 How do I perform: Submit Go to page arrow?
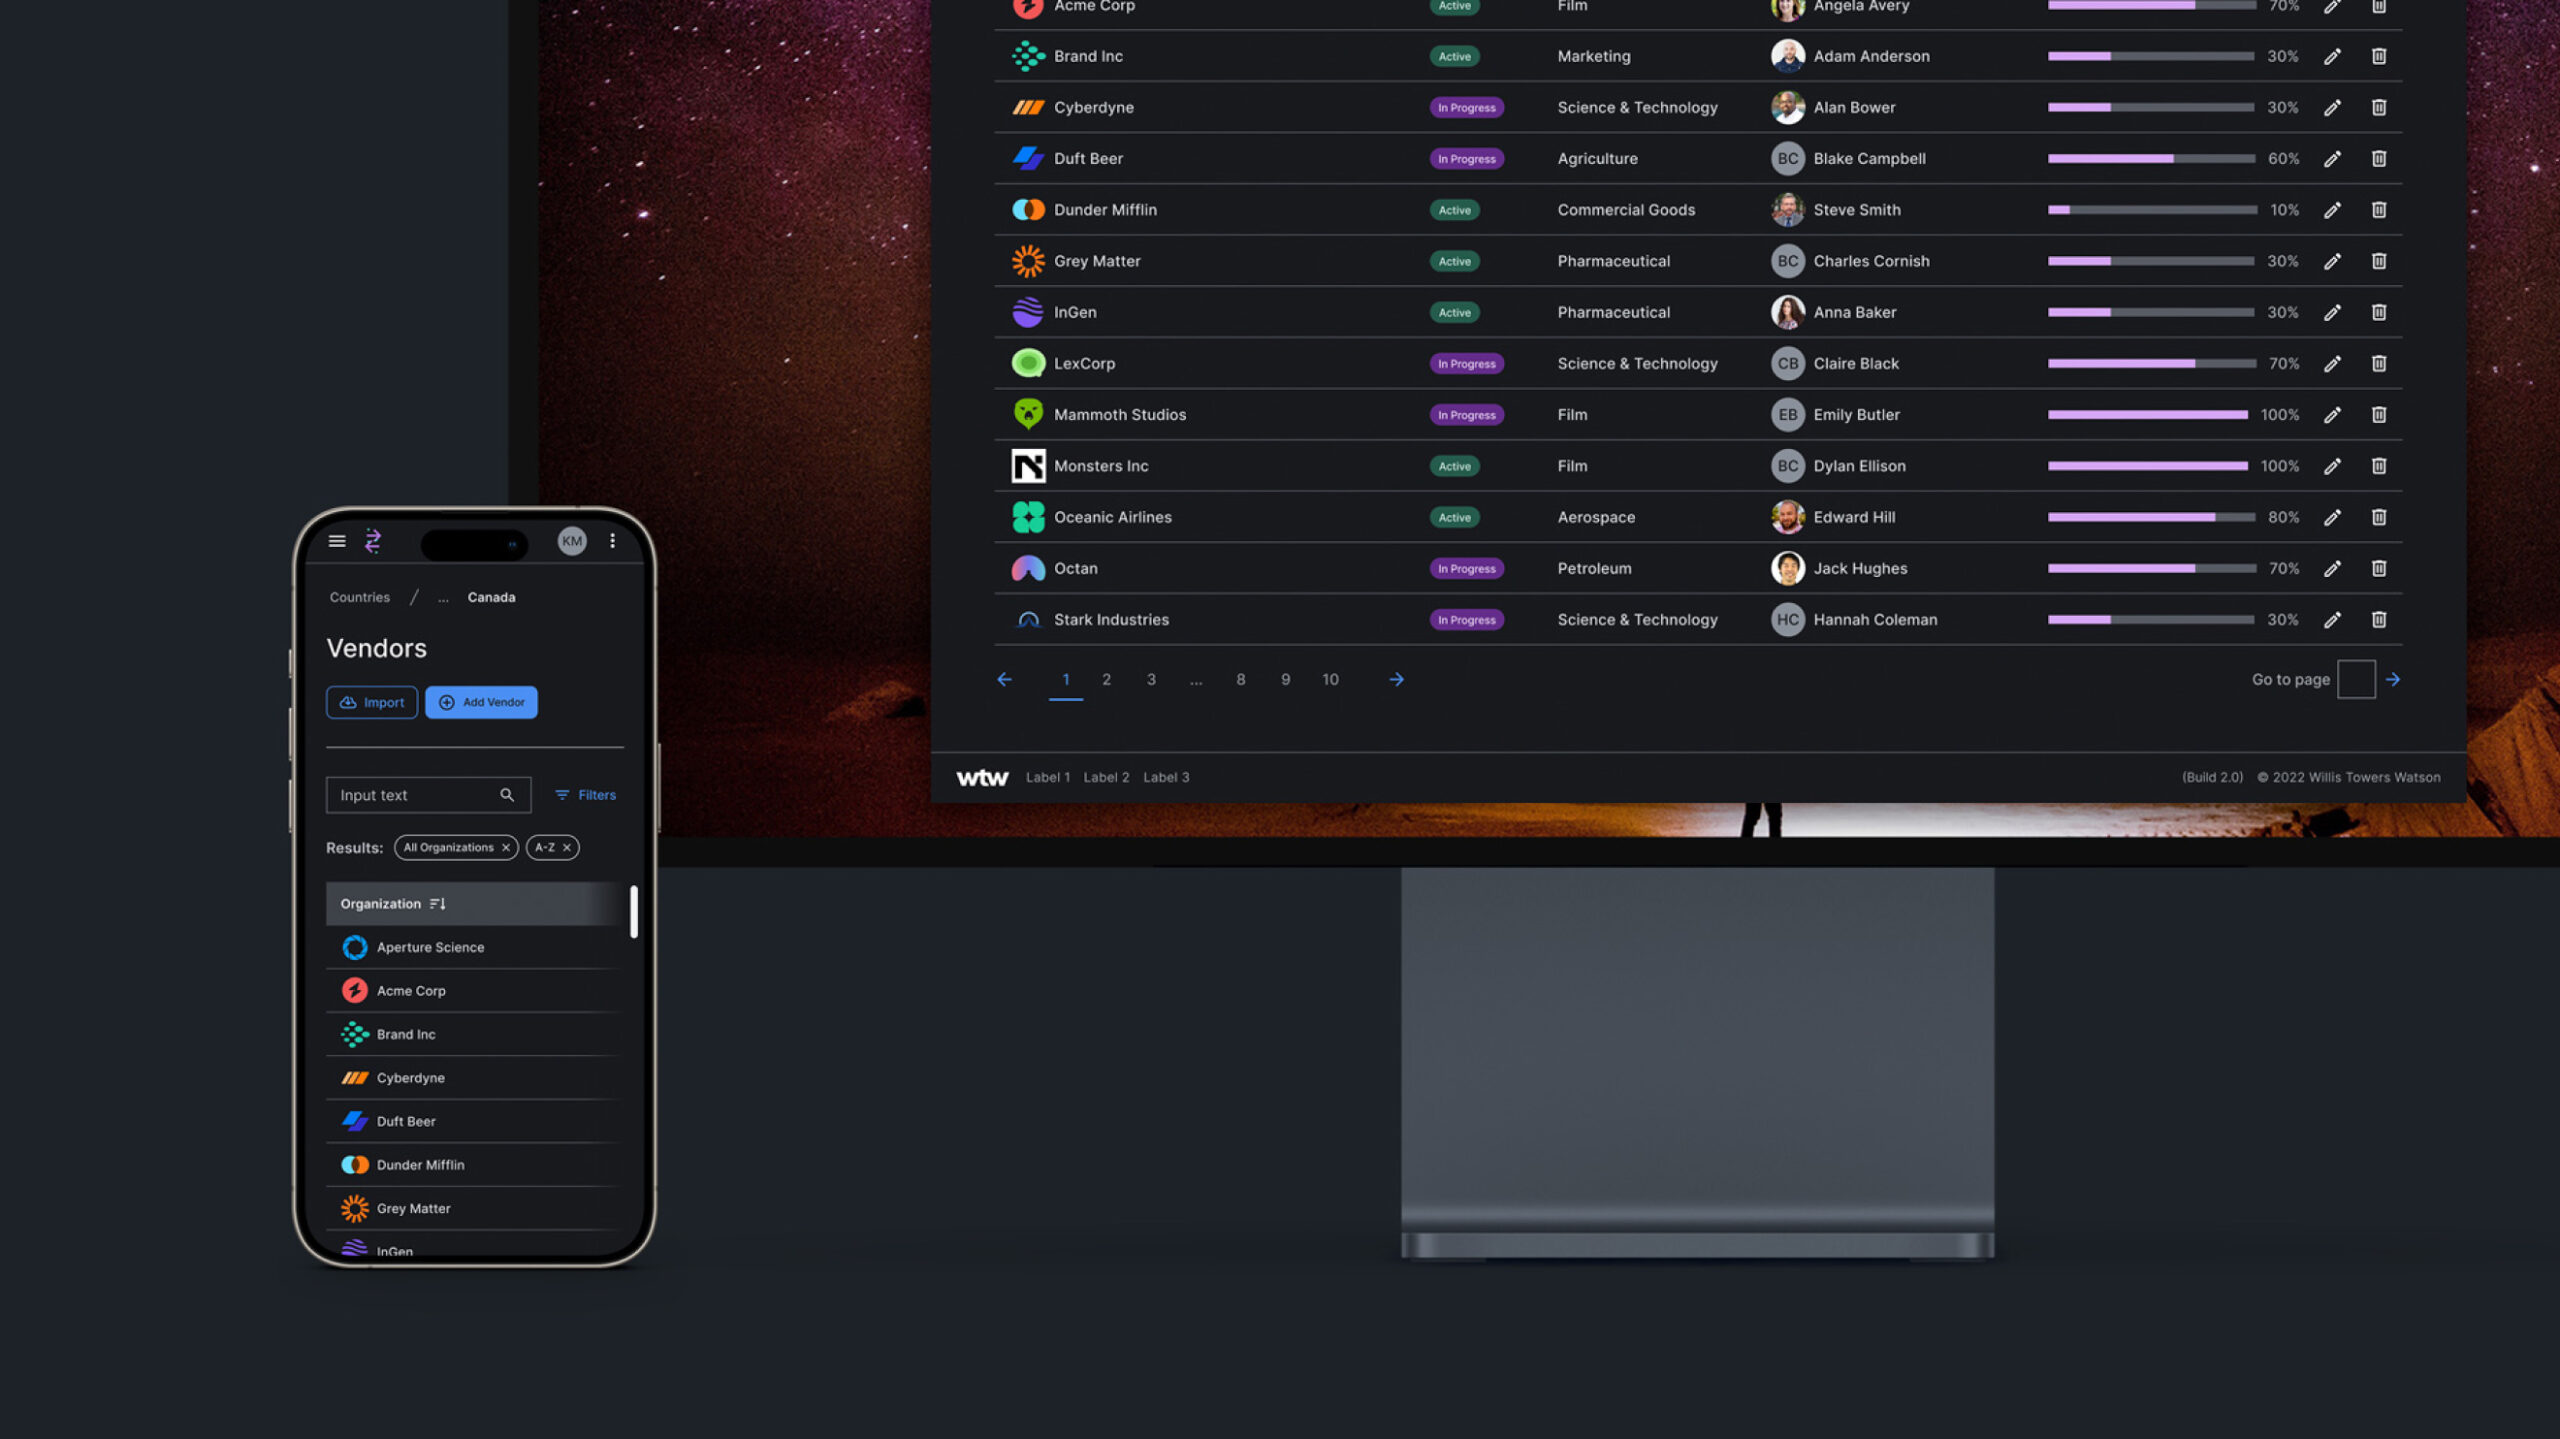2393,679
